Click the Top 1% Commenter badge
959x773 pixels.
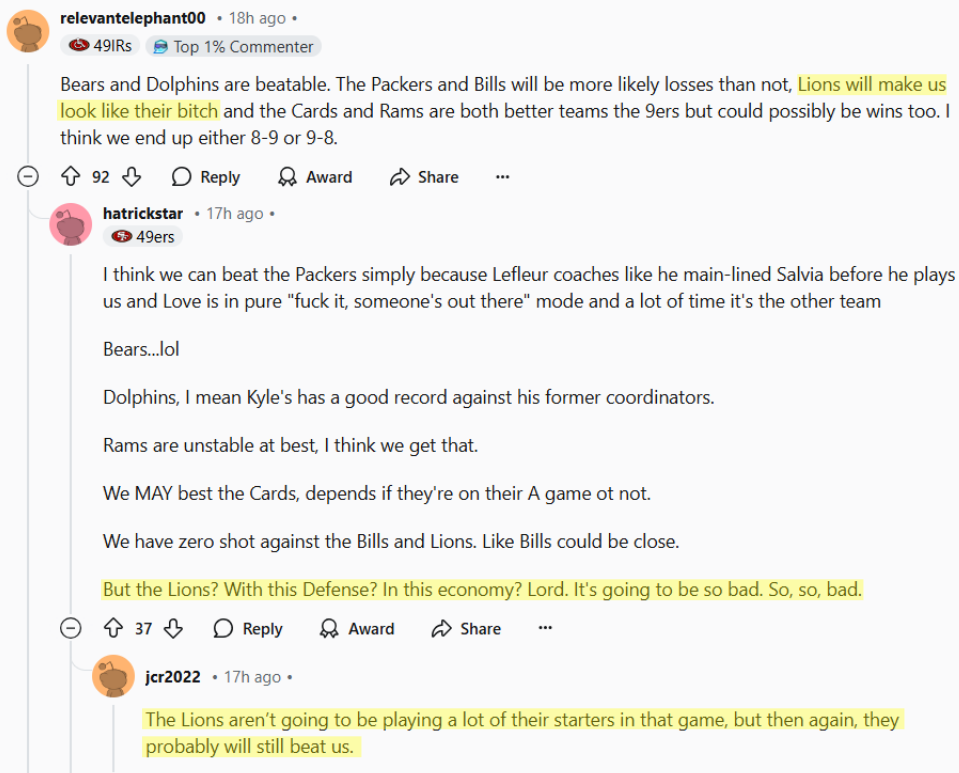pos(233,46)
